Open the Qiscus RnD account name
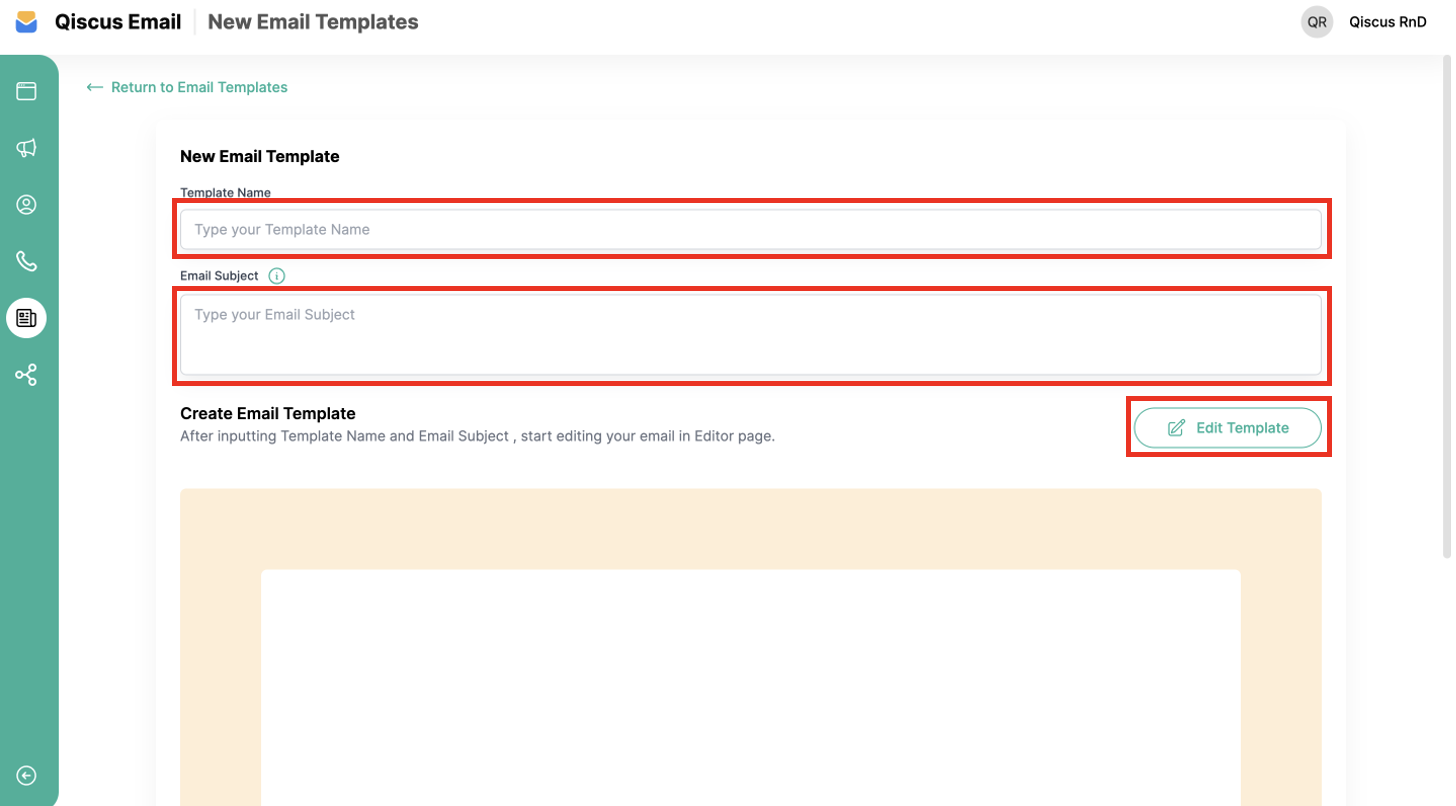The width and height of the screenshot is (1456, 806). click(x=1387, y=22)
